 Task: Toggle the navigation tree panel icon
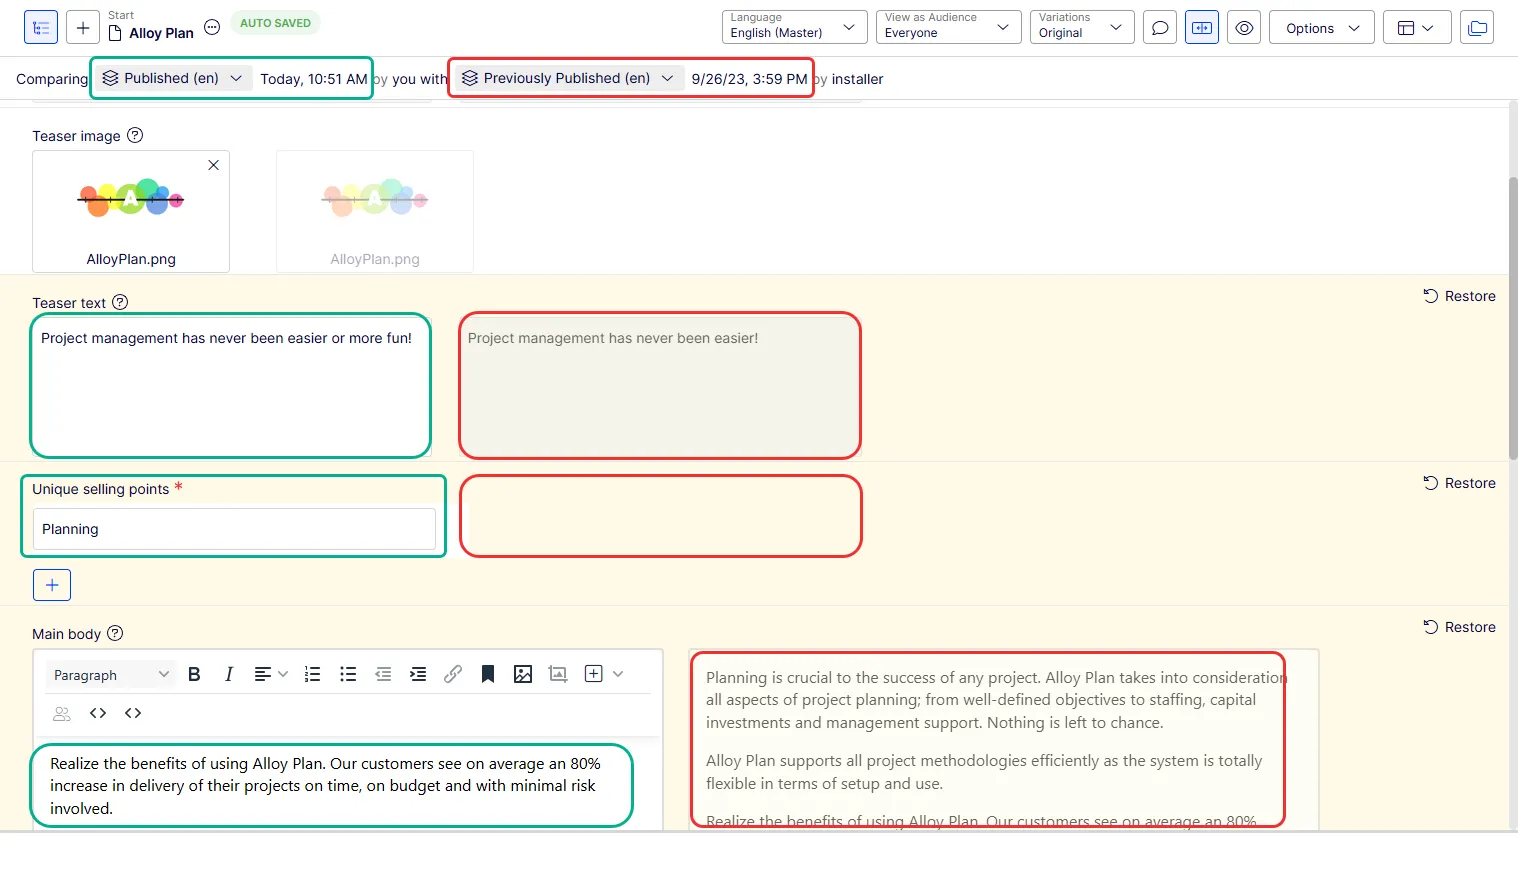click(41, 28)
